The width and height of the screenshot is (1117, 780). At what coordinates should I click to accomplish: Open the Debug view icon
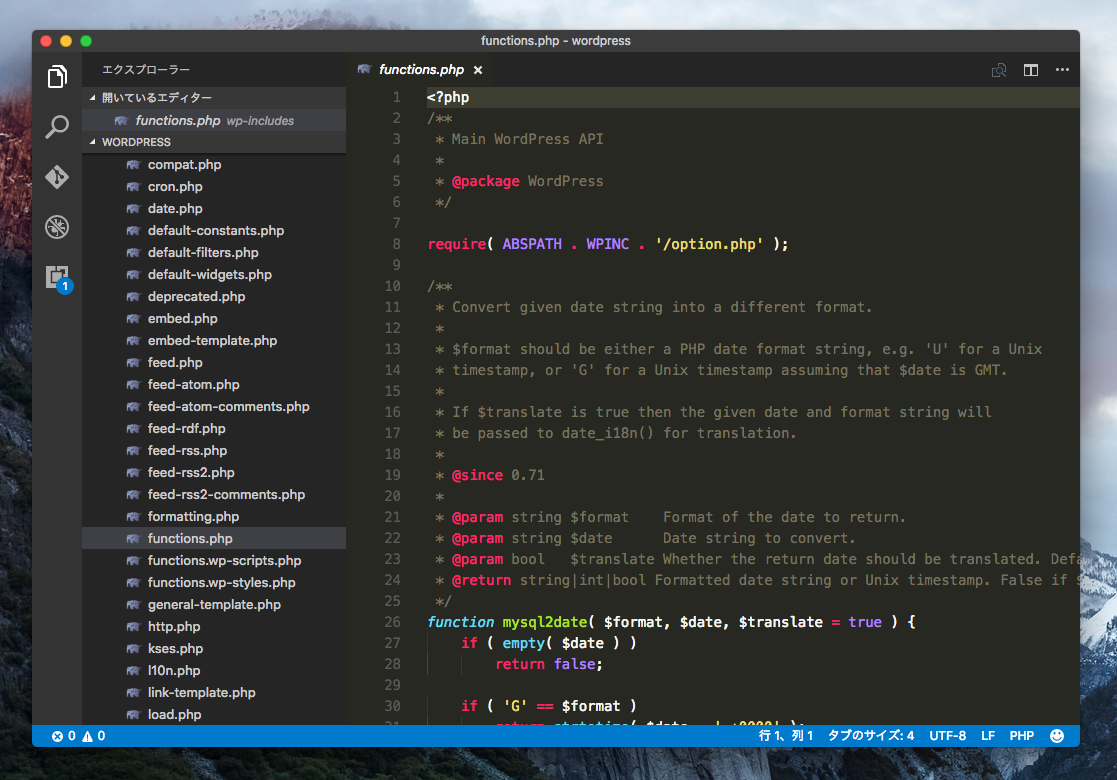coord(57,227)
